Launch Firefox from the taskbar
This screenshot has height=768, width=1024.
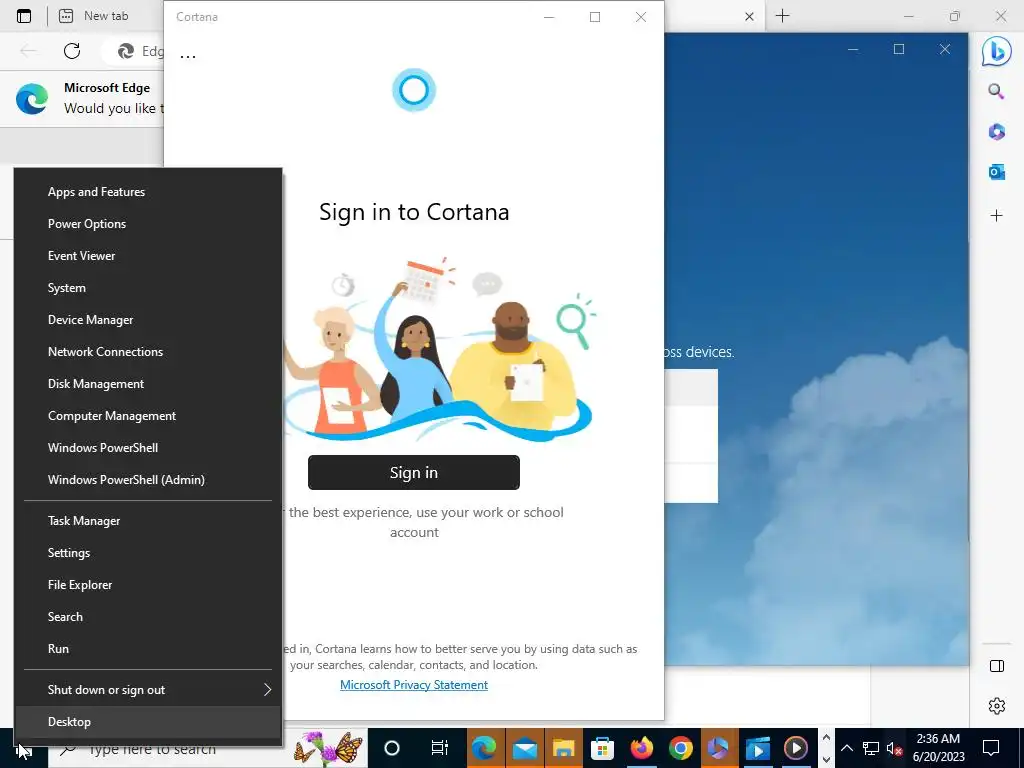tap(641, 748)
